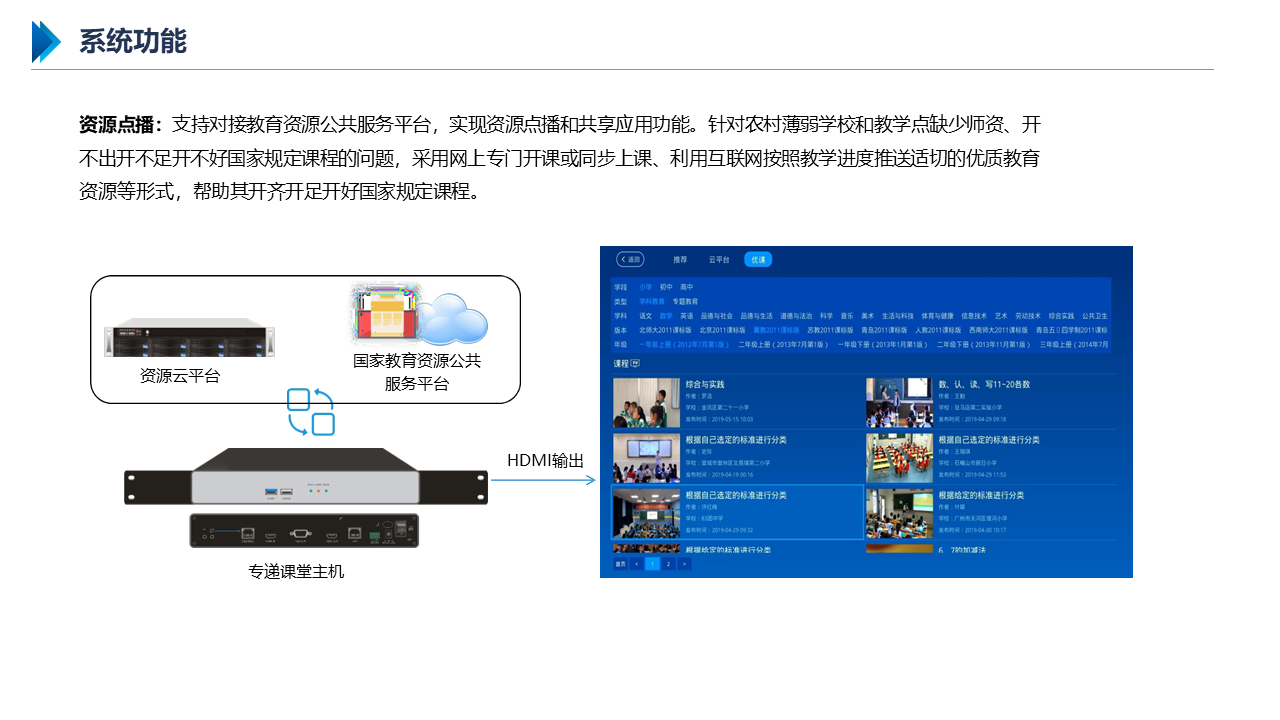Go to page 2 of courses
The height and width of the screenshot is (720, 1280).
click(x=668, y=564)
